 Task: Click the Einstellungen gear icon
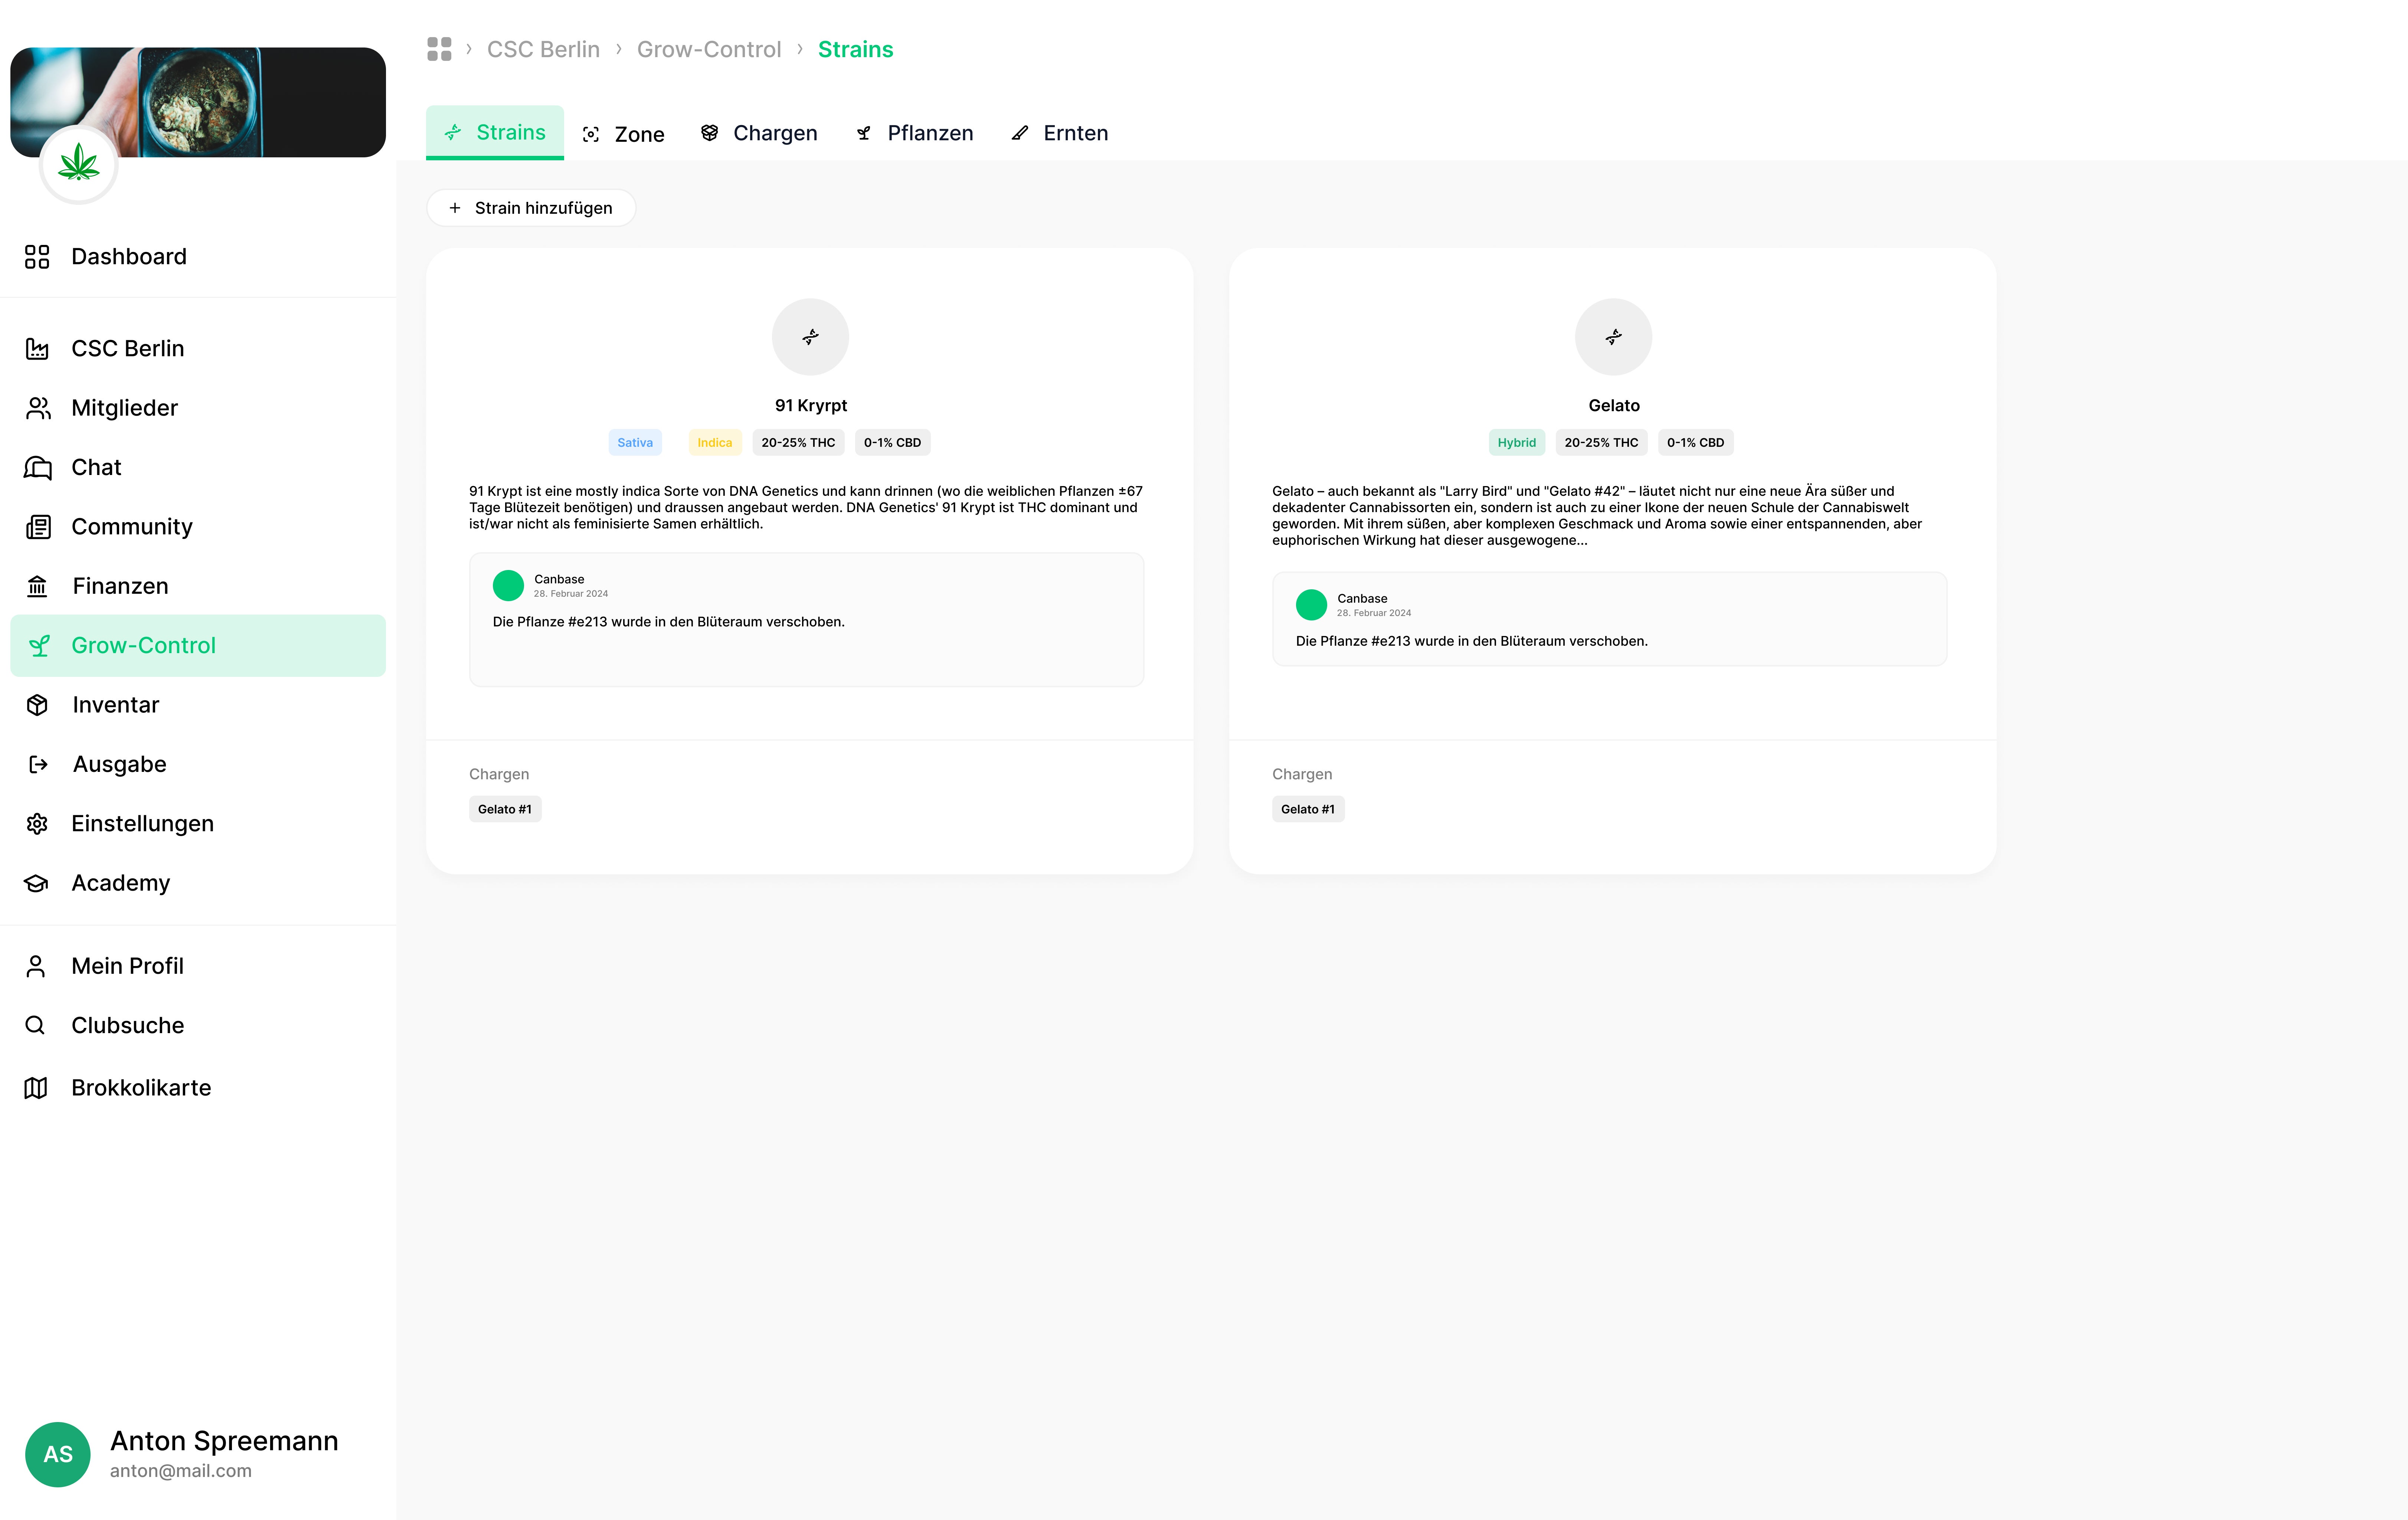tap(37, 823)
